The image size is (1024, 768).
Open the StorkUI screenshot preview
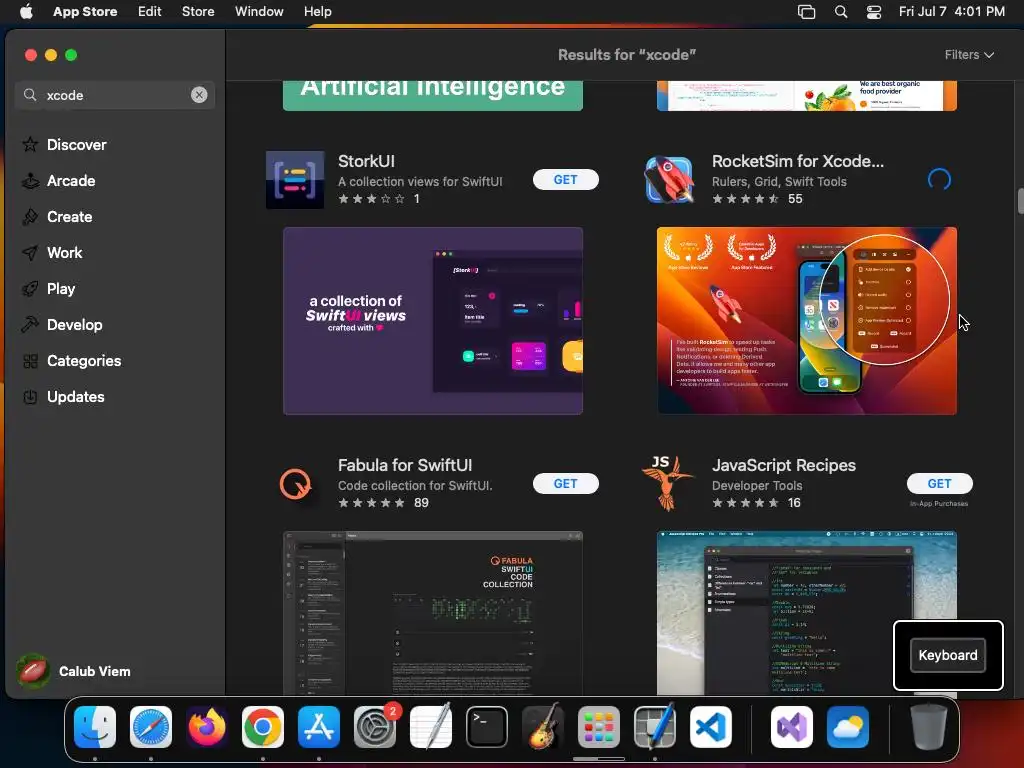coord(433,321)
